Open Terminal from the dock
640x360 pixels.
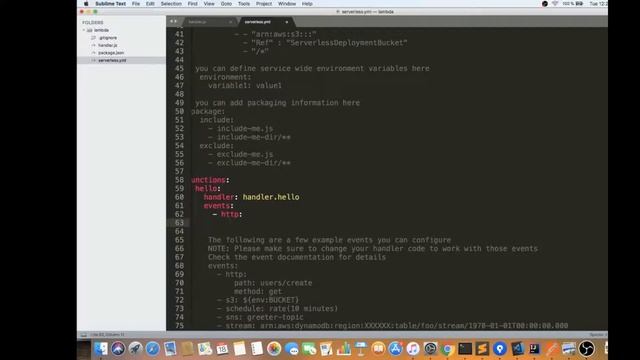(465, 349)
